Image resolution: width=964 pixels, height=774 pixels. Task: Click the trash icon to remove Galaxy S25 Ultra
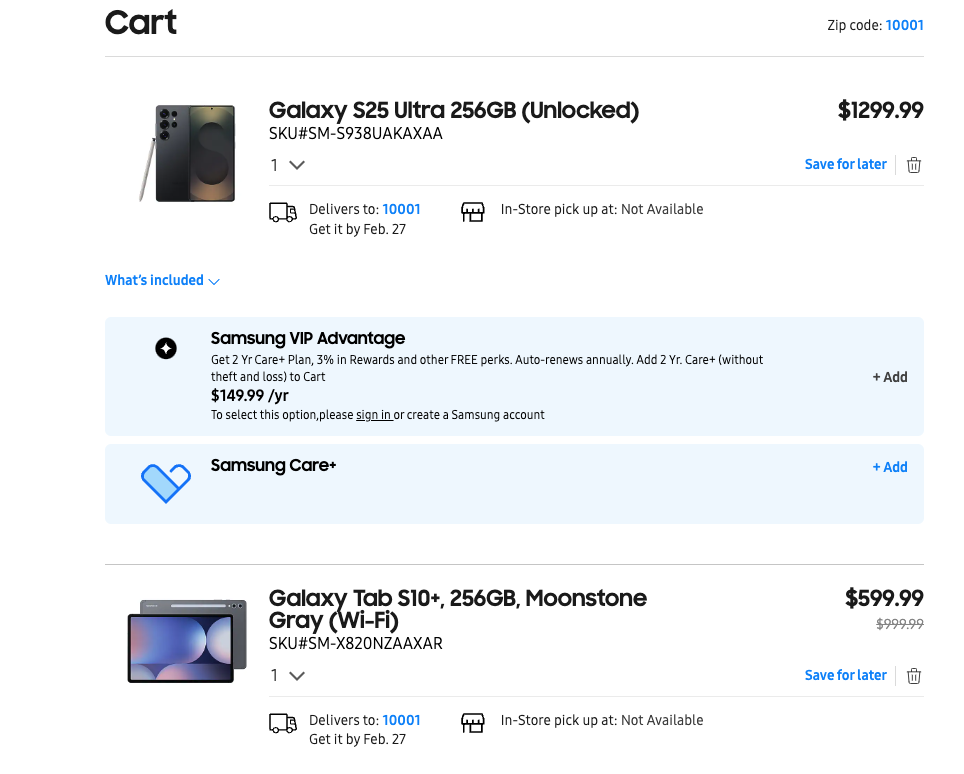(x=913, y=164)
